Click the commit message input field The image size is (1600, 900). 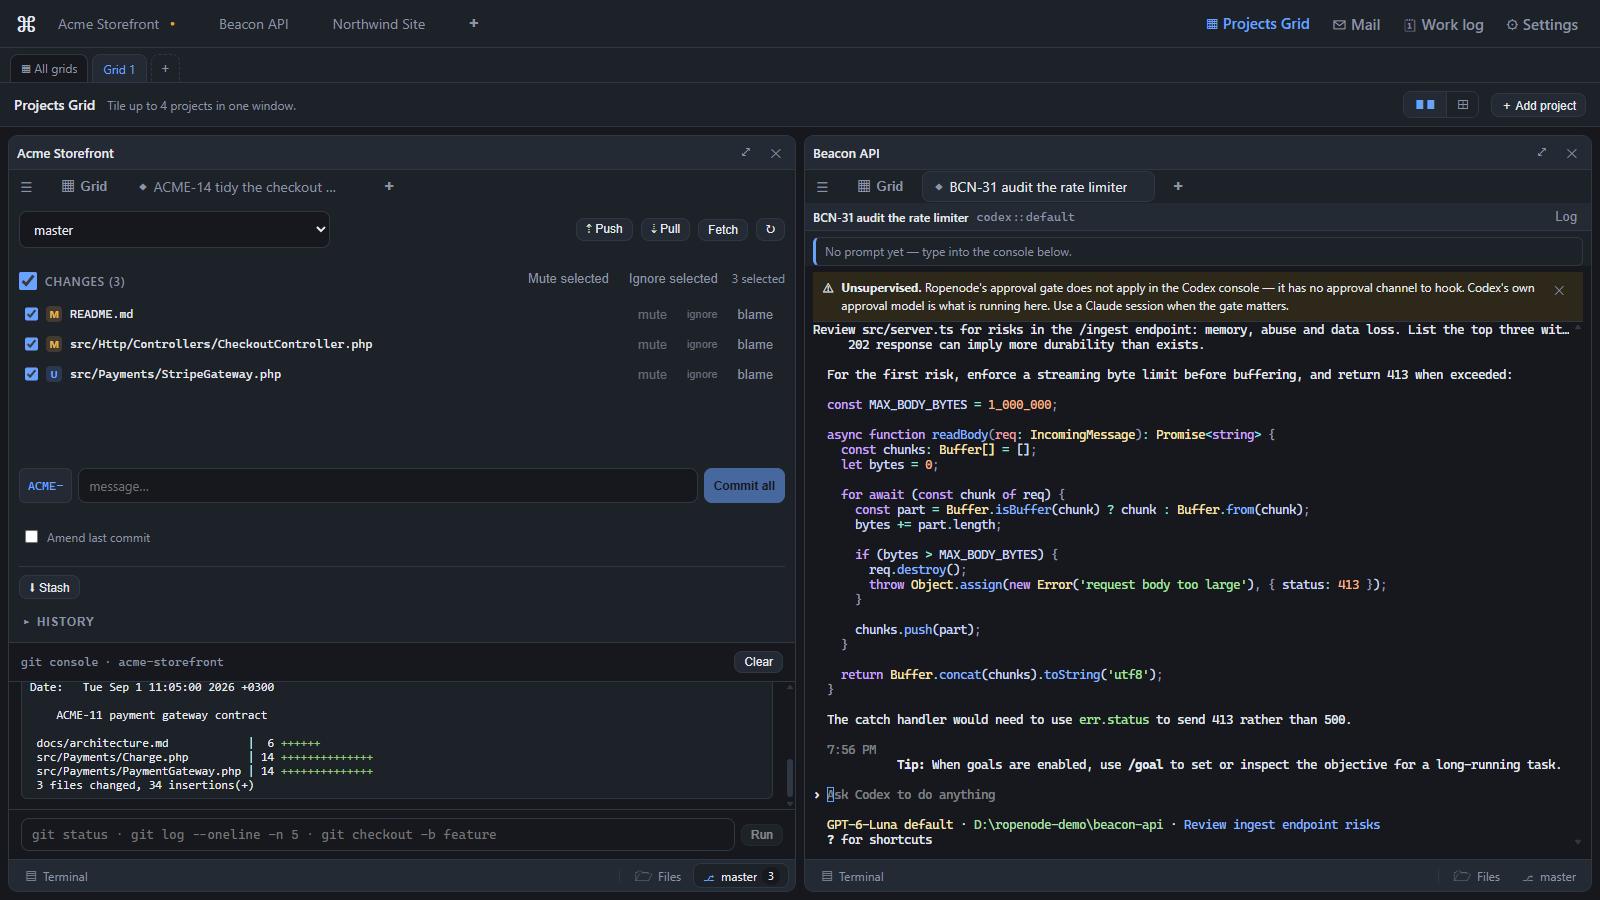click(x=388, y=486)
